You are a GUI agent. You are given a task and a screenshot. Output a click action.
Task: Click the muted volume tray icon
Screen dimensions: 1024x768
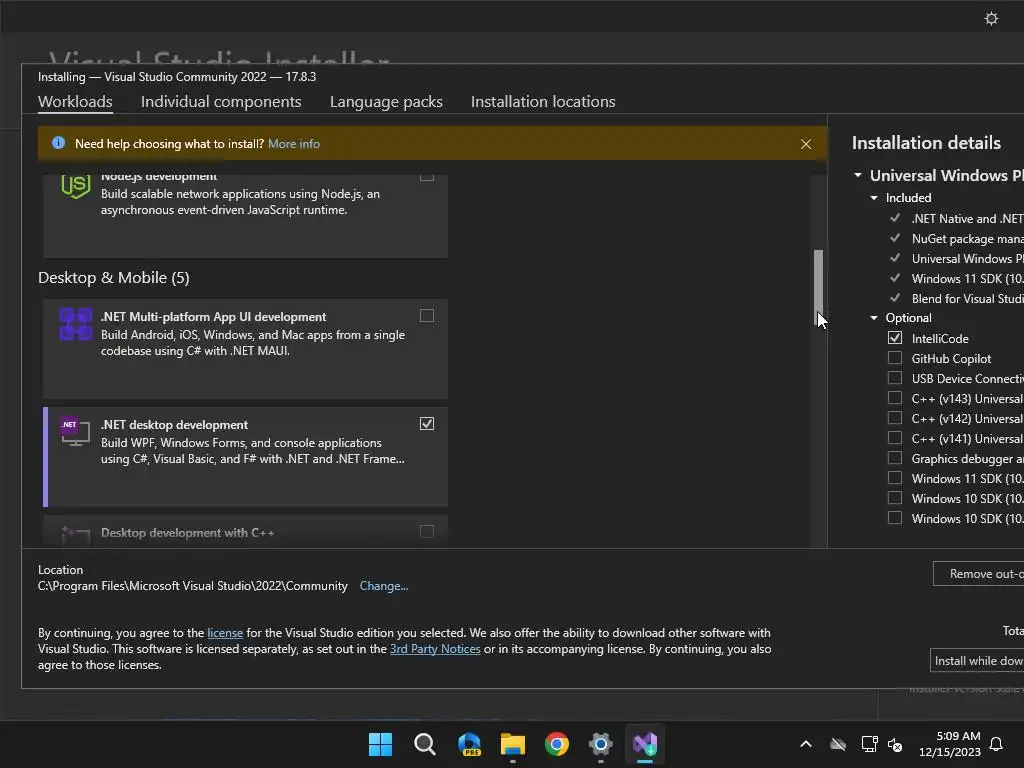coord(895,744)
